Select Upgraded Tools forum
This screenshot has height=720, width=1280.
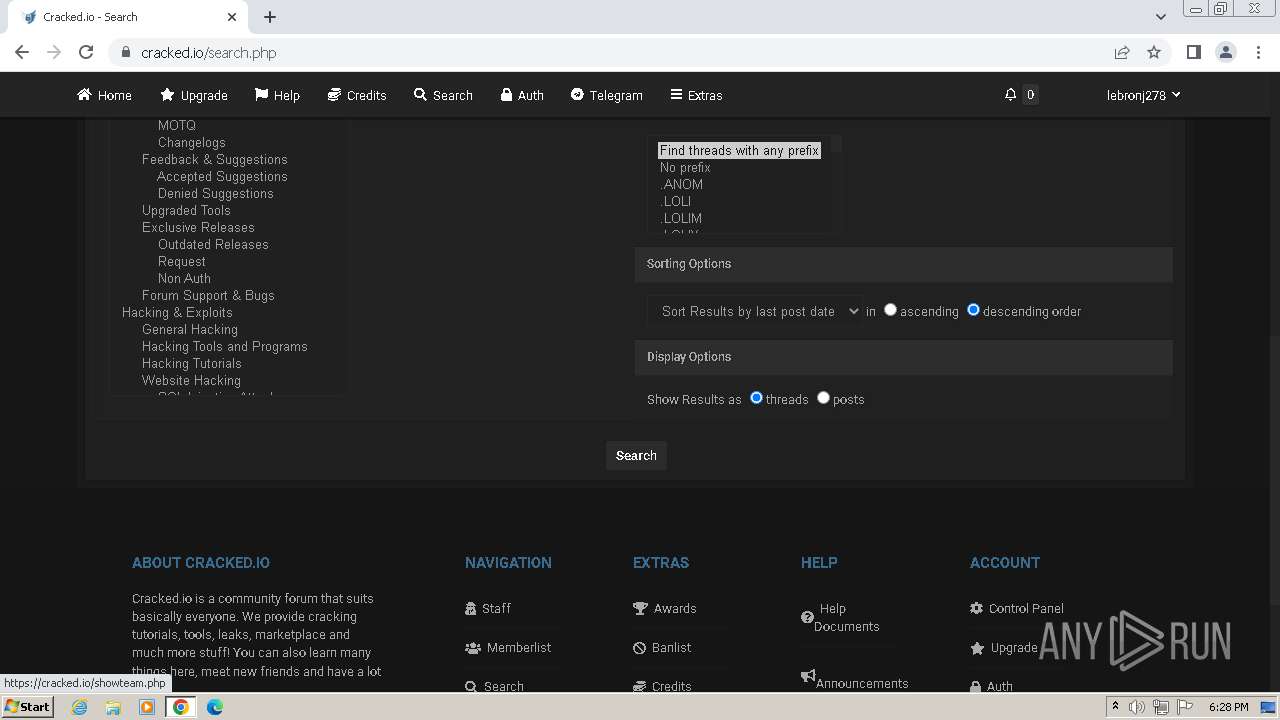(186, 210)
